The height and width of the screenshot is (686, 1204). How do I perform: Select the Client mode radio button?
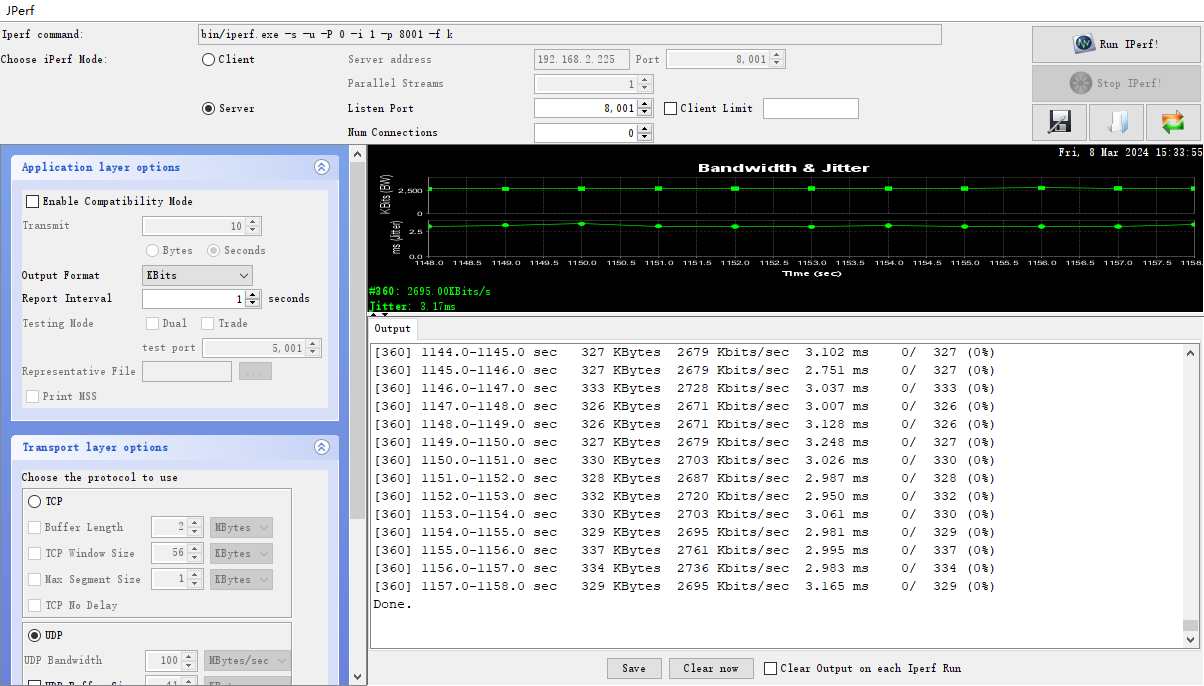pos(208,59)
